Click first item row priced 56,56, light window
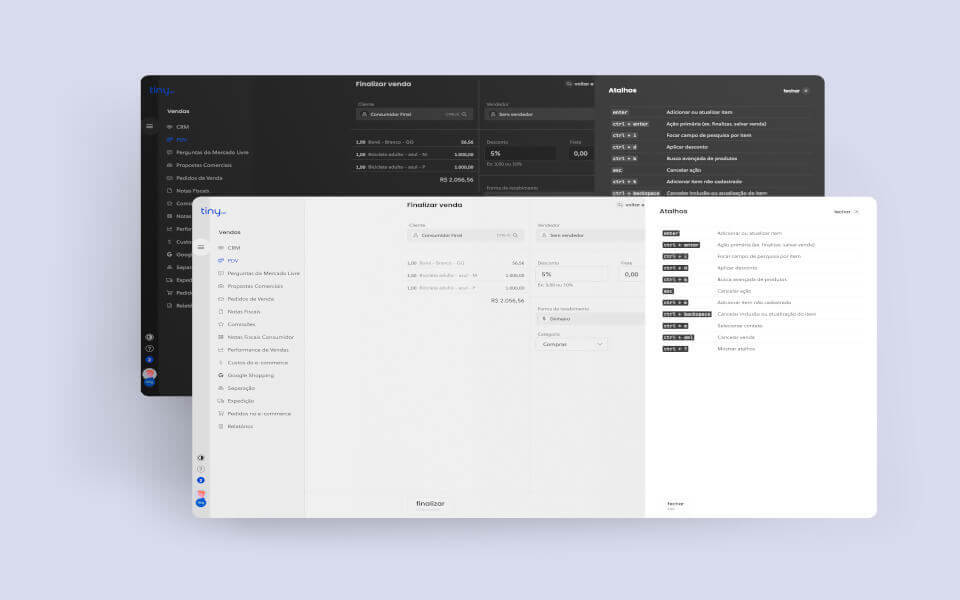 [465, 263]
